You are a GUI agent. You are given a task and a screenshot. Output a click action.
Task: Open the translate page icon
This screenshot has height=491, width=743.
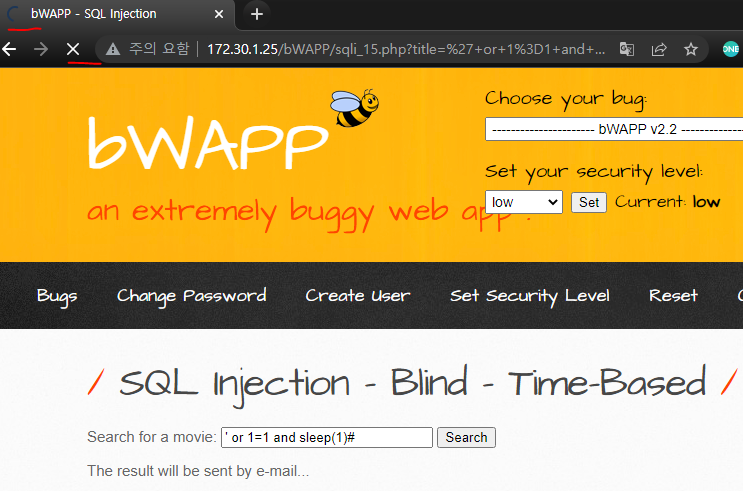pyautogui.click(x=626, y=49)
